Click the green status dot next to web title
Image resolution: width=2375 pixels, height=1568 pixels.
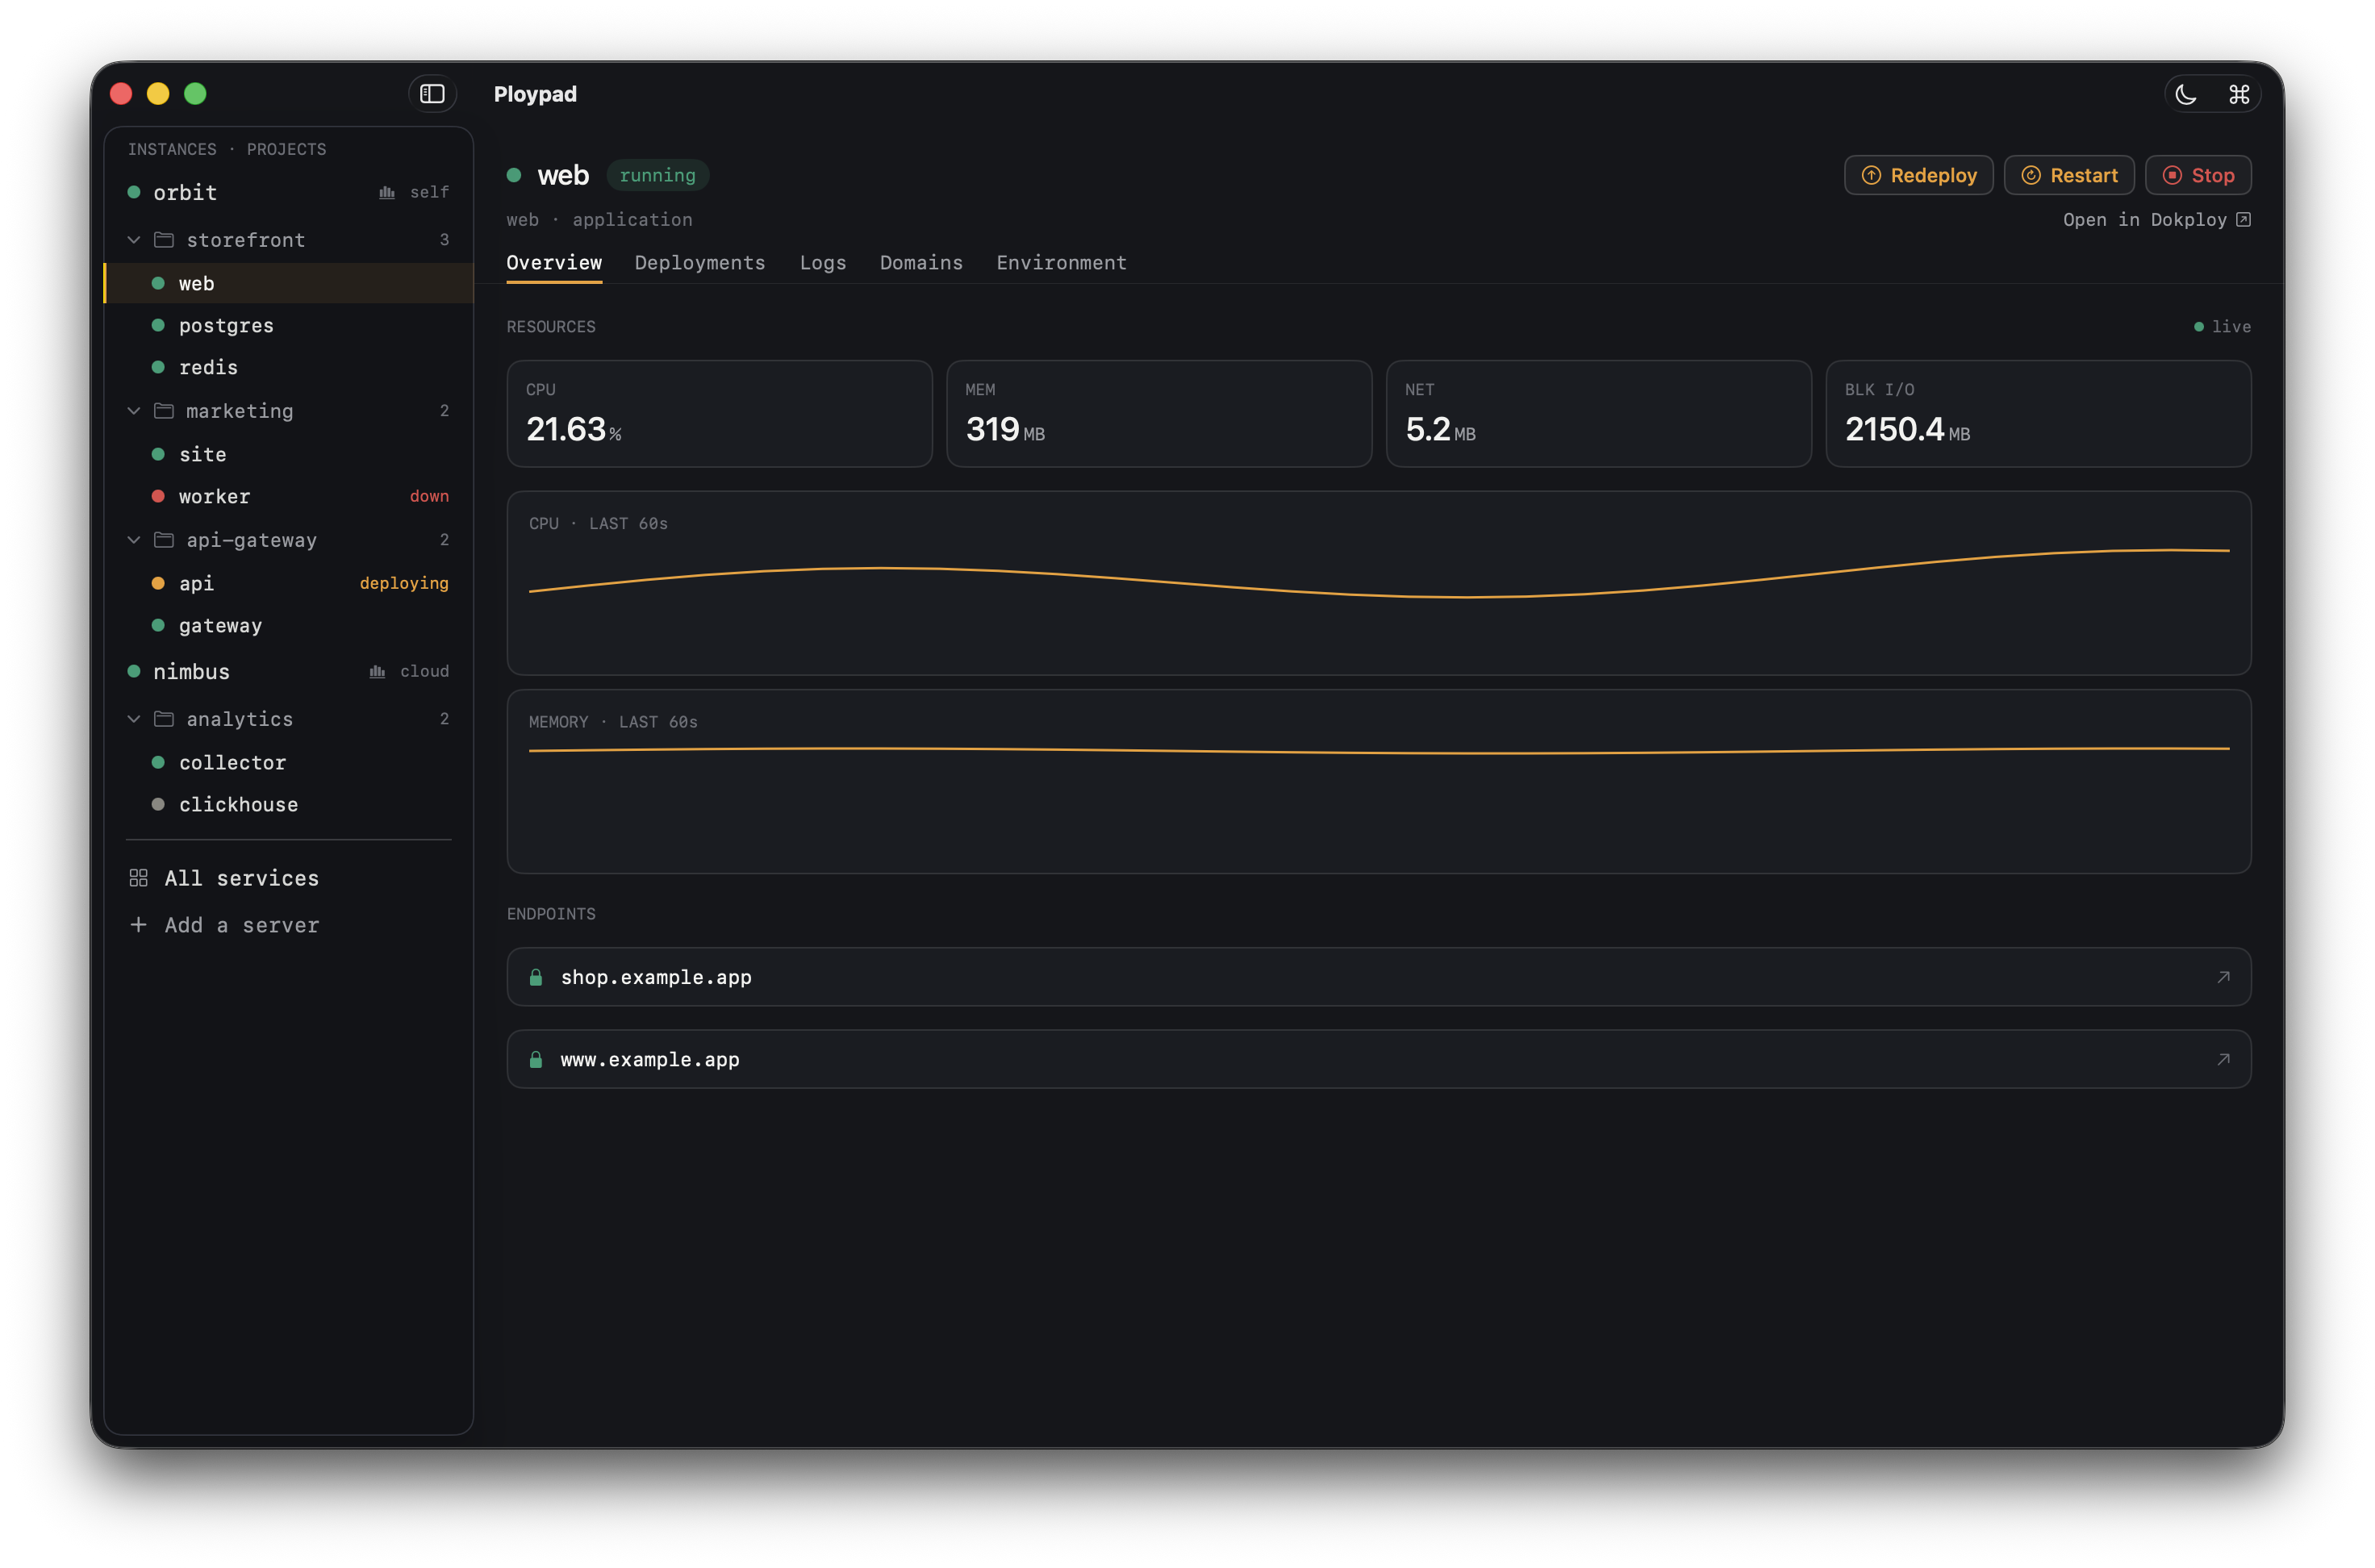(x=514, y=175)
